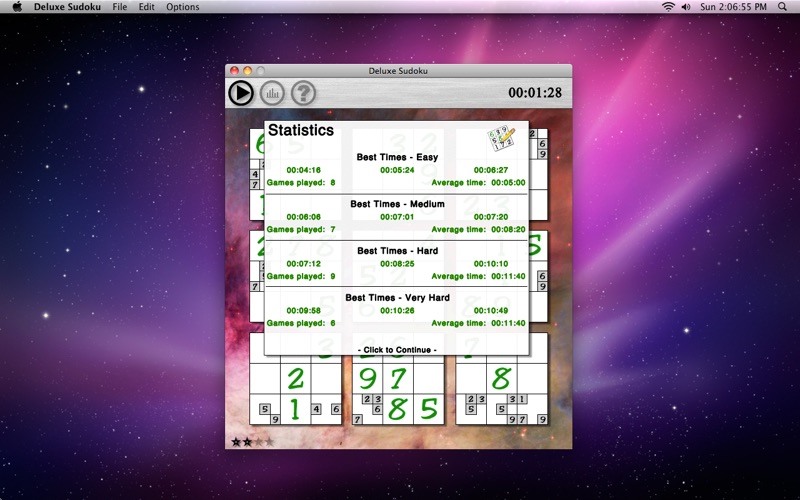Click the question mark help icon
This screenshot has height=500, width=800.
pyautogui.click(x=304, y=93)
